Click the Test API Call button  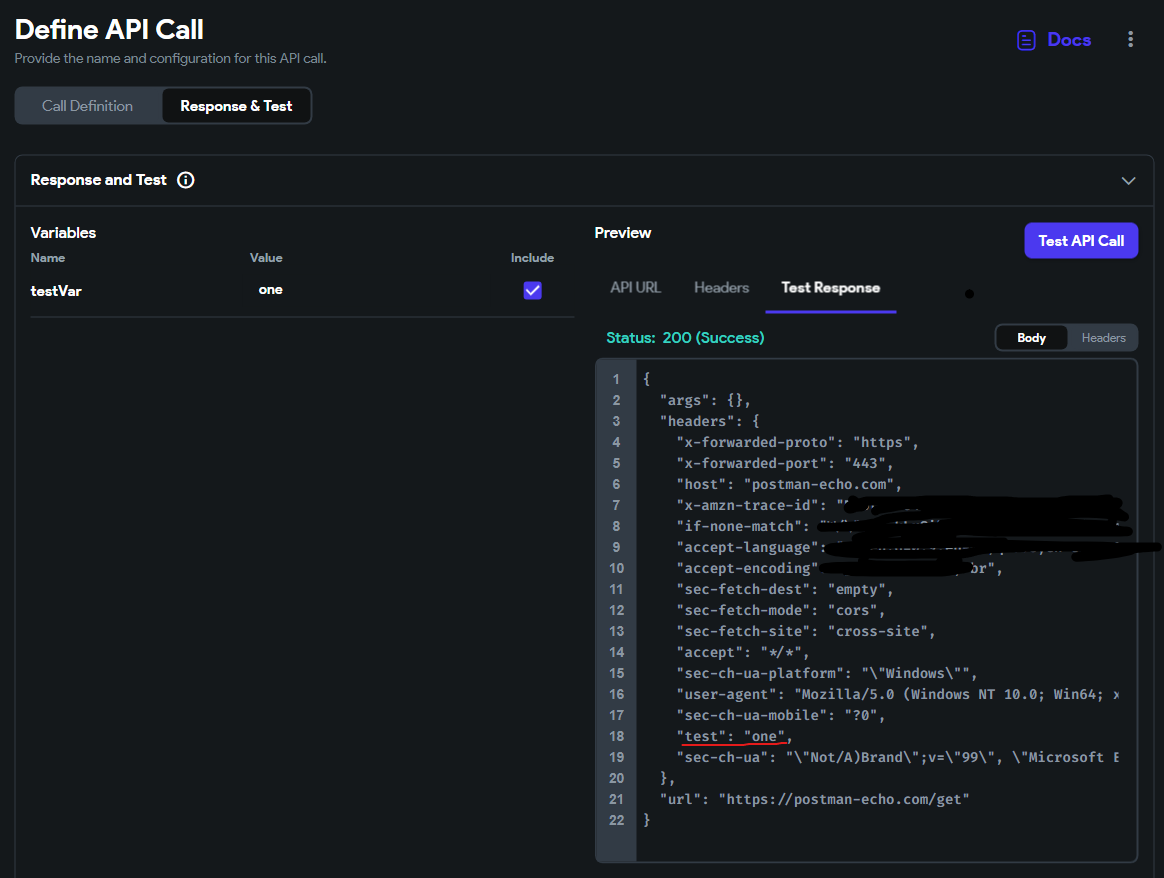click(x=1081, y=240)
